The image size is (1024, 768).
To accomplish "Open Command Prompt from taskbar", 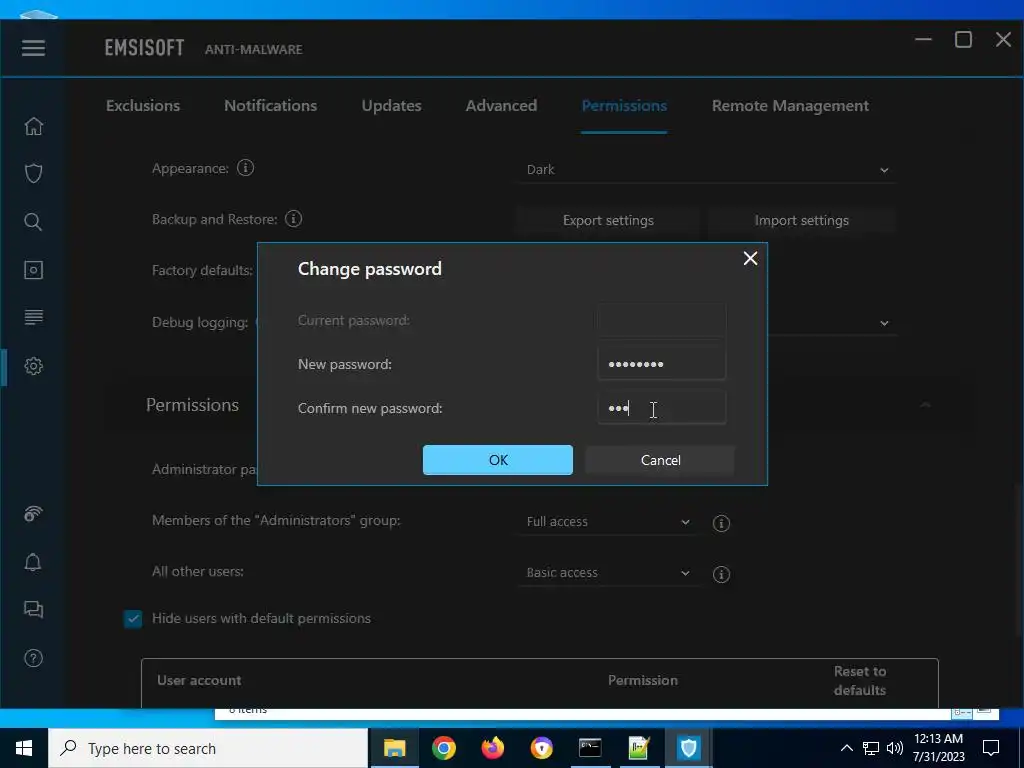I will tap(590, 748).
